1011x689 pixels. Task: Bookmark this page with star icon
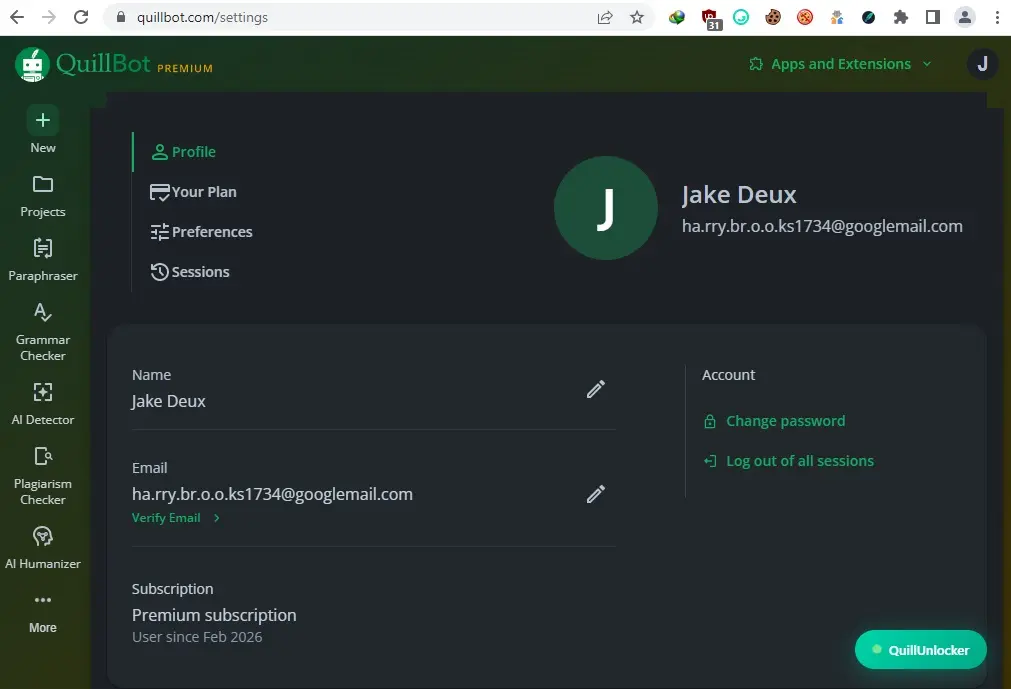pyautogui.click(x=637, y=17)
